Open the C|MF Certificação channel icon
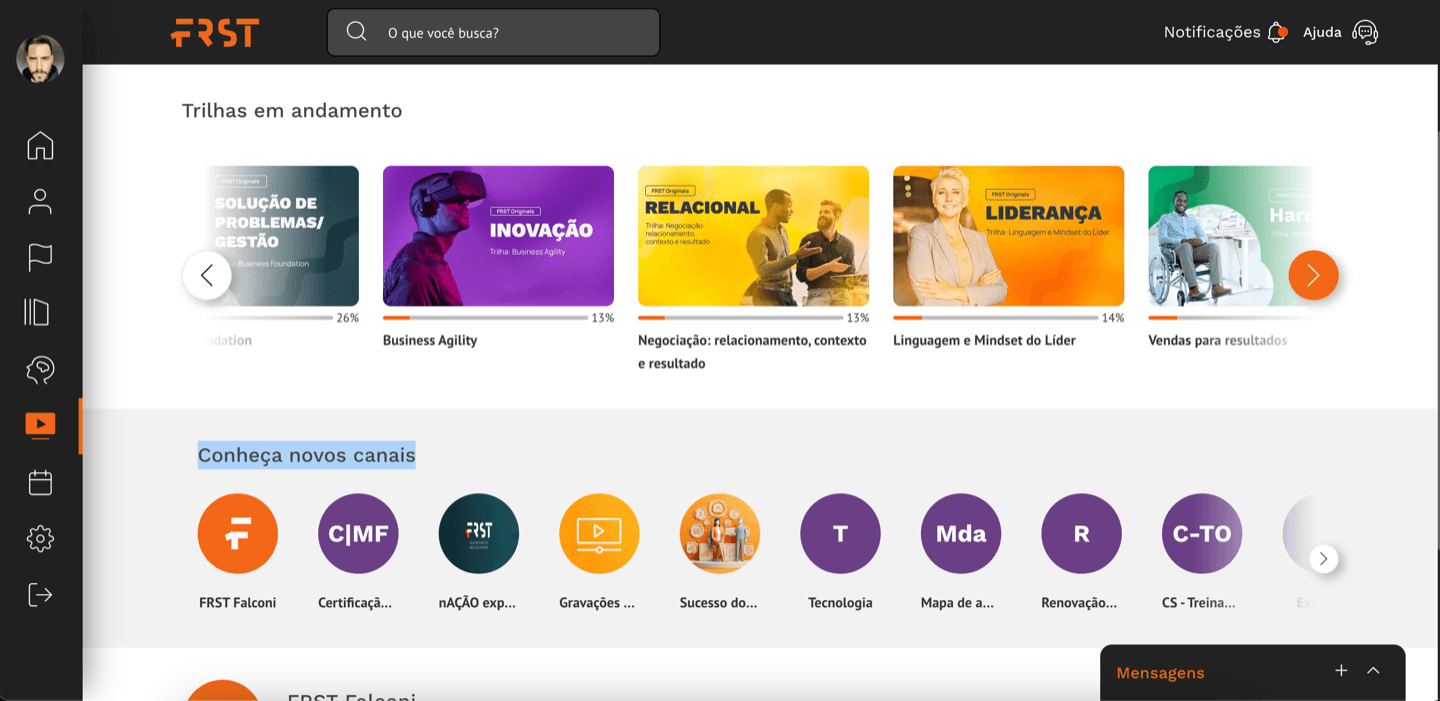1440x701 pixels. [358, 533]
